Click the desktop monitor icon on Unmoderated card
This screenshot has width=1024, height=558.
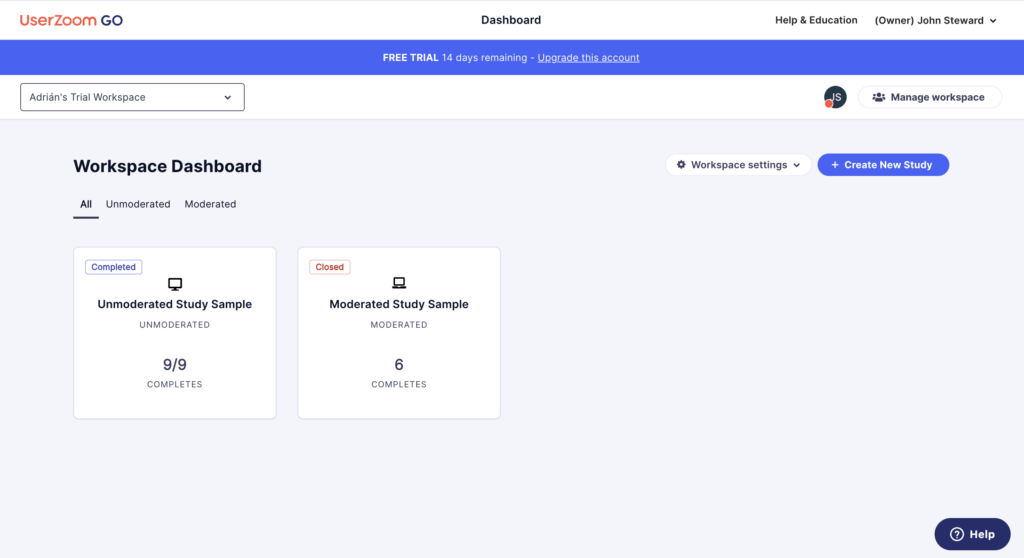point(175,284)
